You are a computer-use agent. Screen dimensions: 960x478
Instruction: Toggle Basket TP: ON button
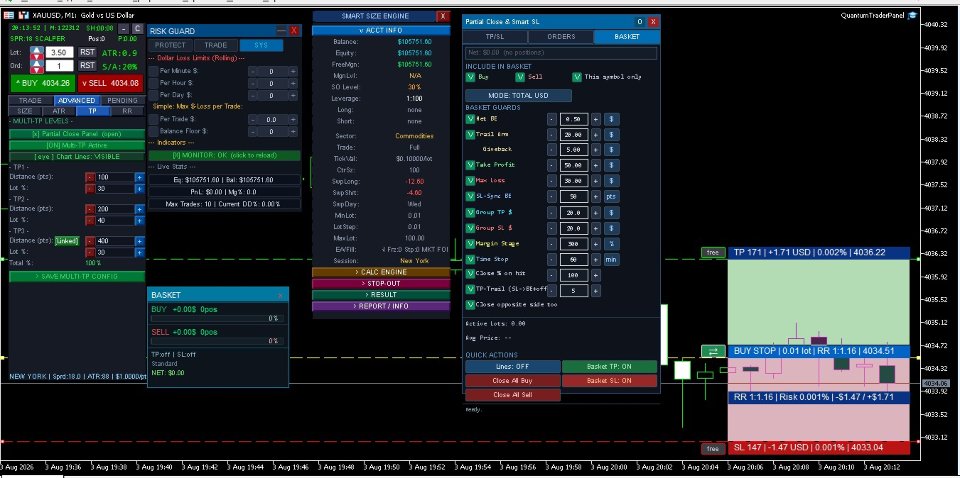pyautogui.click(x=609, y=367)
